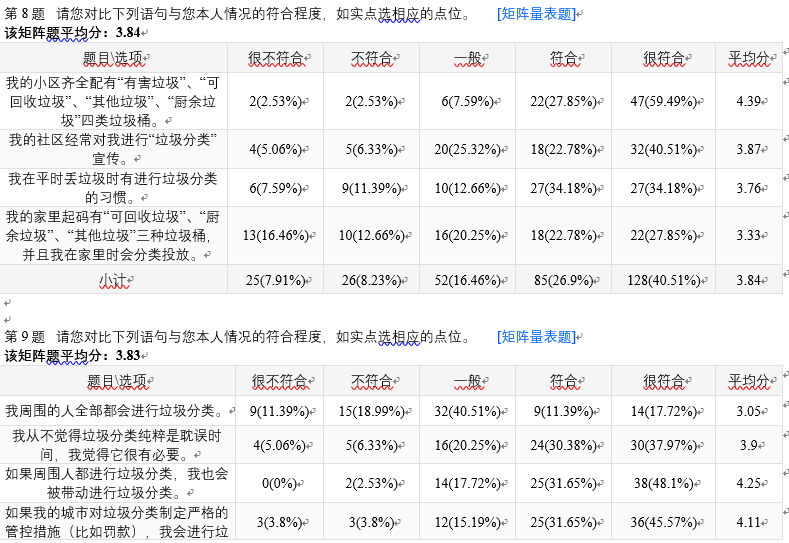Click the subtotal cell '128(40.51%)'

coord(663,280)
